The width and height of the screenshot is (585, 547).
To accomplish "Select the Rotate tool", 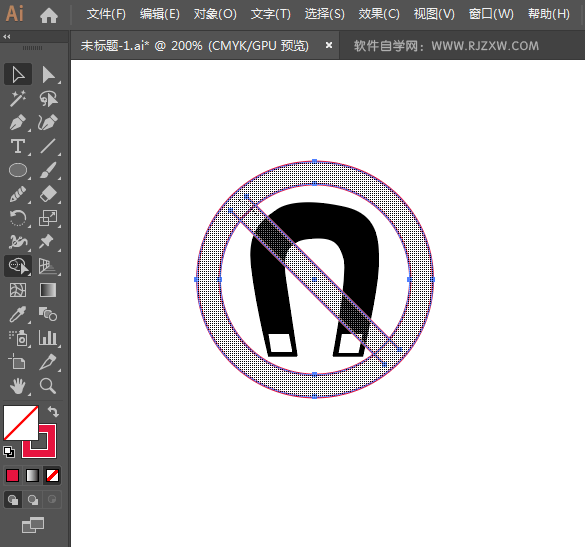I will [18, 218].
